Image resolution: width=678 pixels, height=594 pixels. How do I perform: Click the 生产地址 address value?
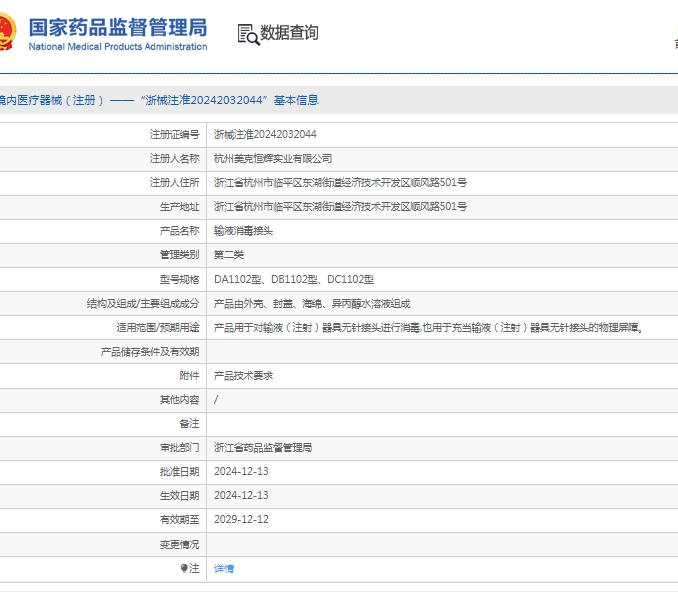pos(340,207)
